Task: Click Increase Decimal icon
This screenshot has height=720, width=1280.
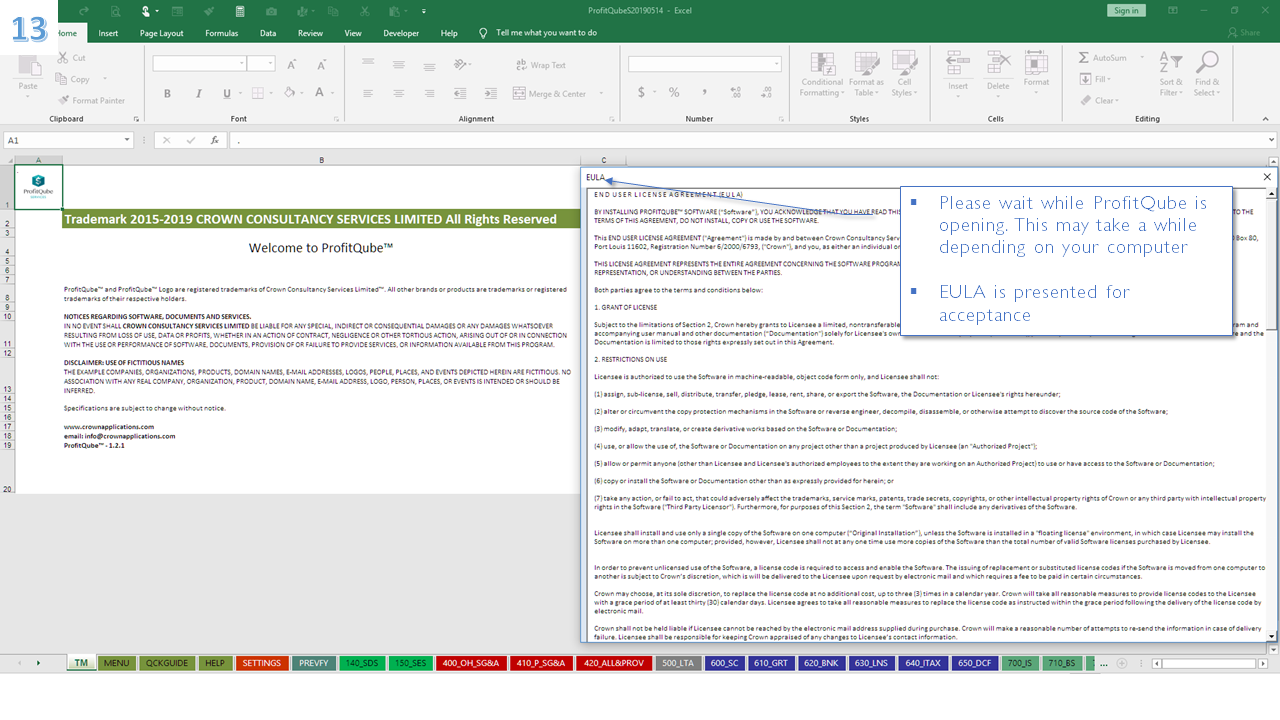Action: coord(734,93)
